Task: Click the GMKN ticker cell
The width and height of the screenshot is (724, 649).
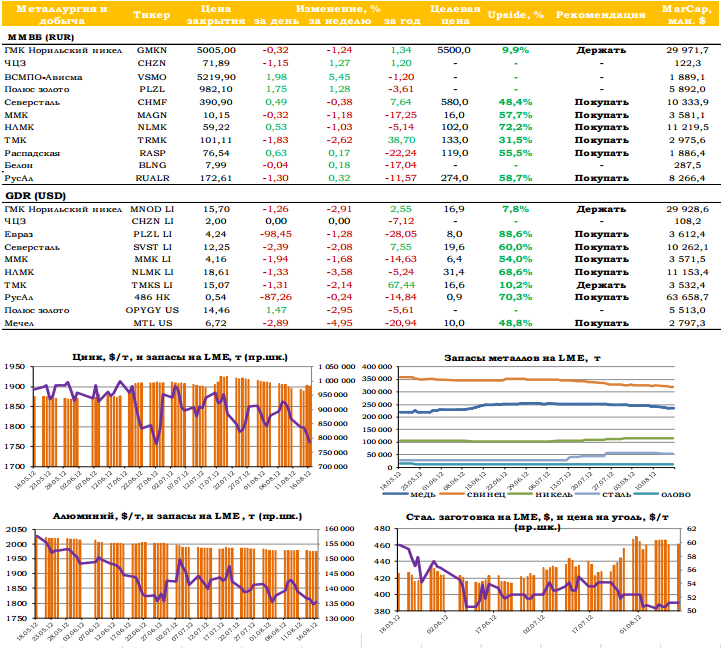Action: coord(152,50)
